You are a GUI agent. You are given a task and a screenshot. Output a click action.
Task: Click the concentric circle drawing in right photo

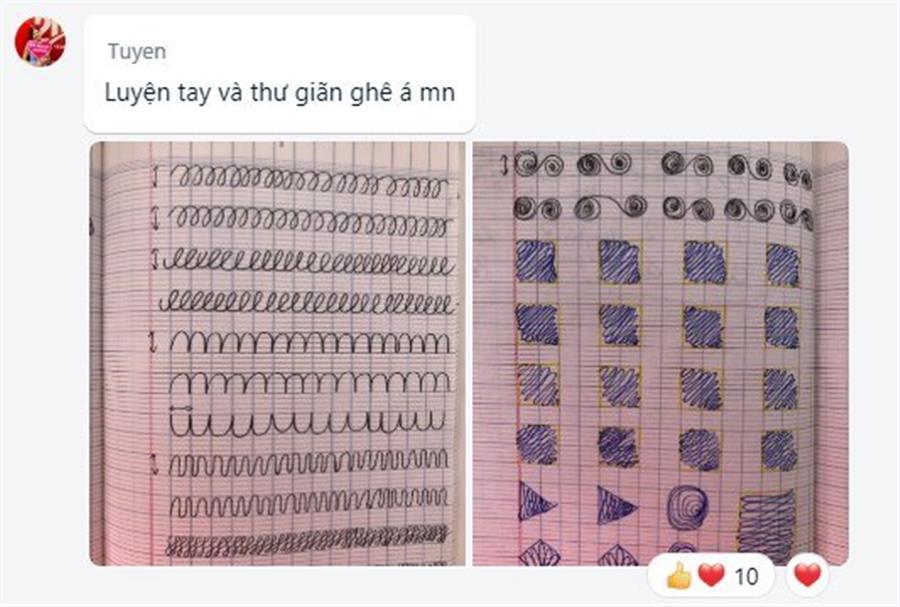(688, 507)
